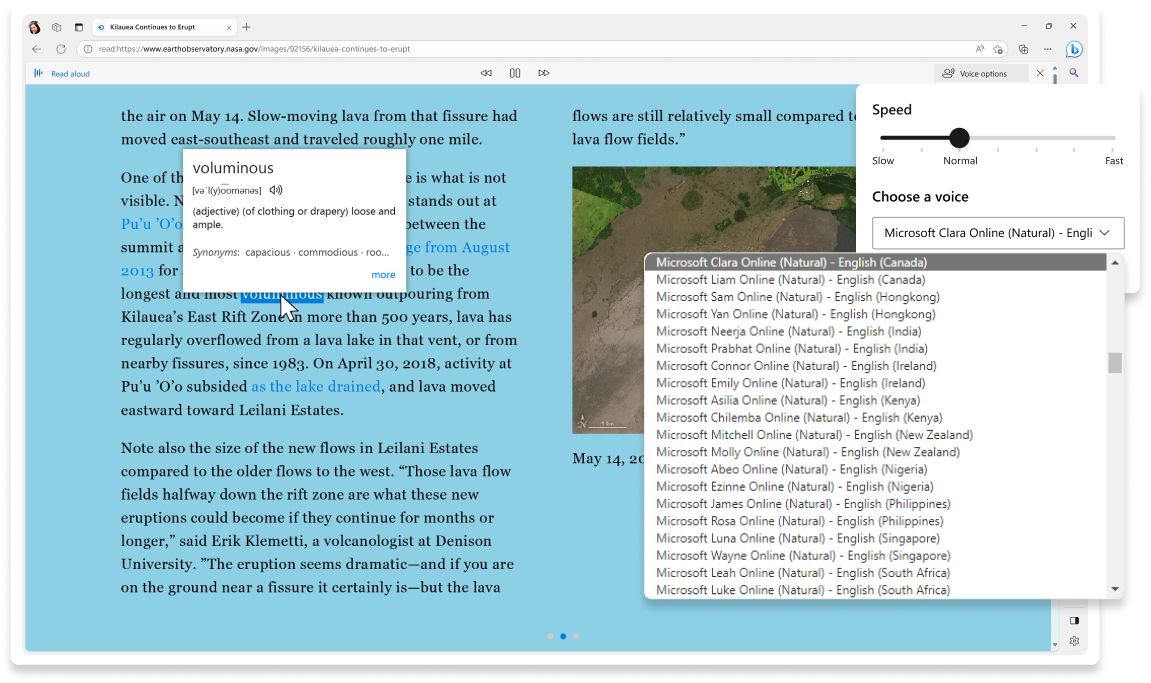Open the Workspaces icon in the title bar
The image size is (1151, 683).
57,27
